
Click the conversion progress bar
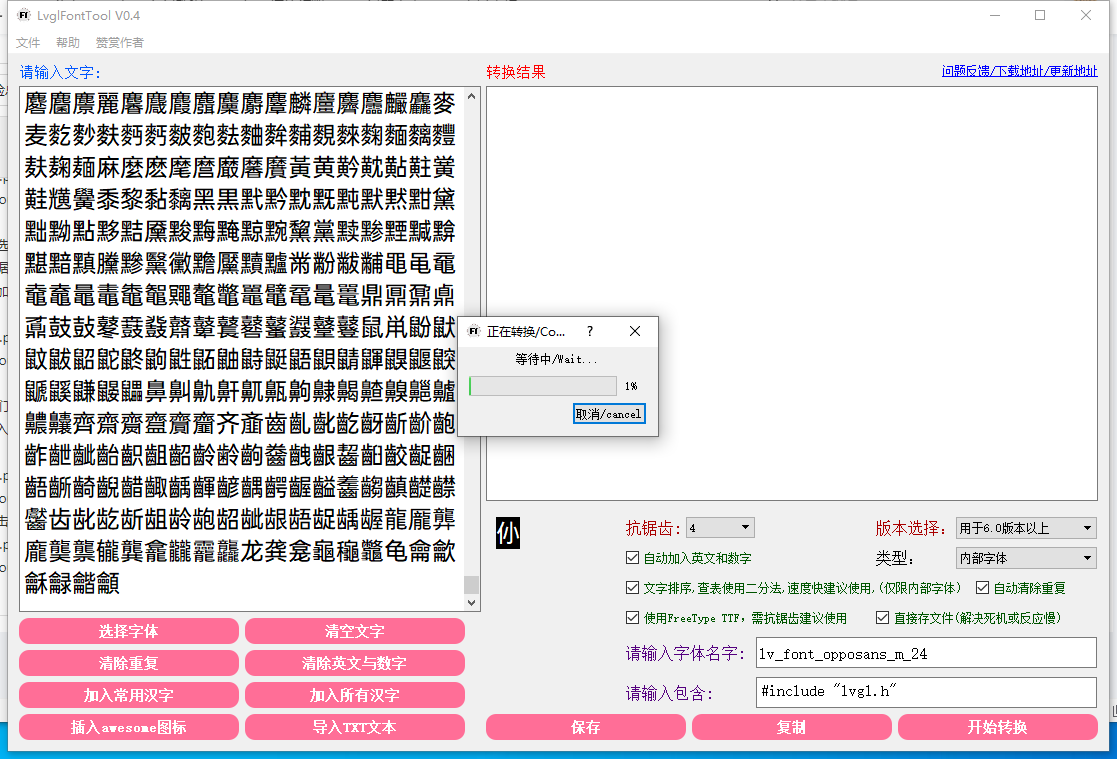click(x=542, y=386)
